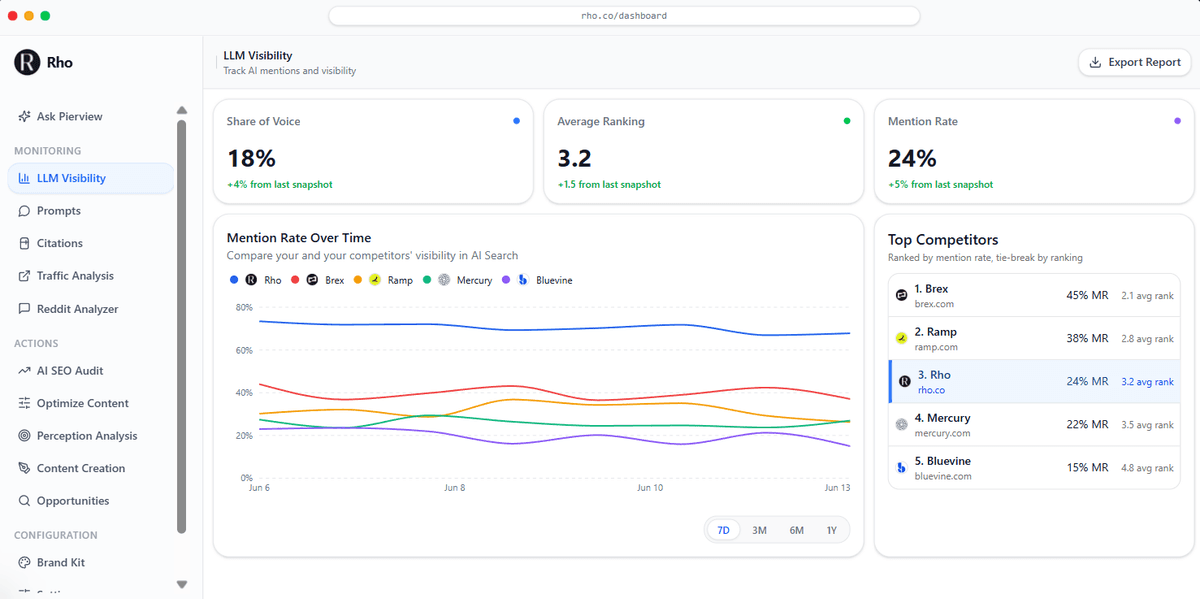Screen dimensions: 1200x599
Task: Click the Top Competitors heading
Action: tap(943, 240)
